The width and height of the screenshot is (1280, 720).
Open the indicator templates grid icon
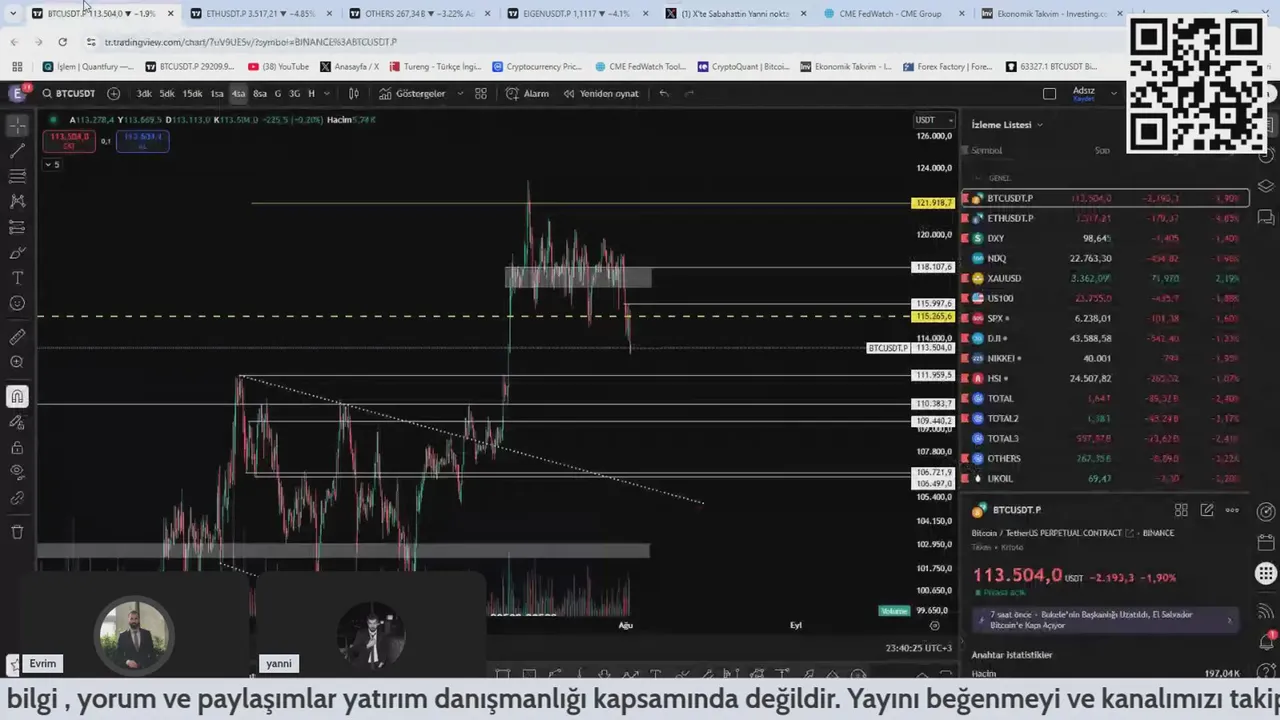click(x=481, y=93)
